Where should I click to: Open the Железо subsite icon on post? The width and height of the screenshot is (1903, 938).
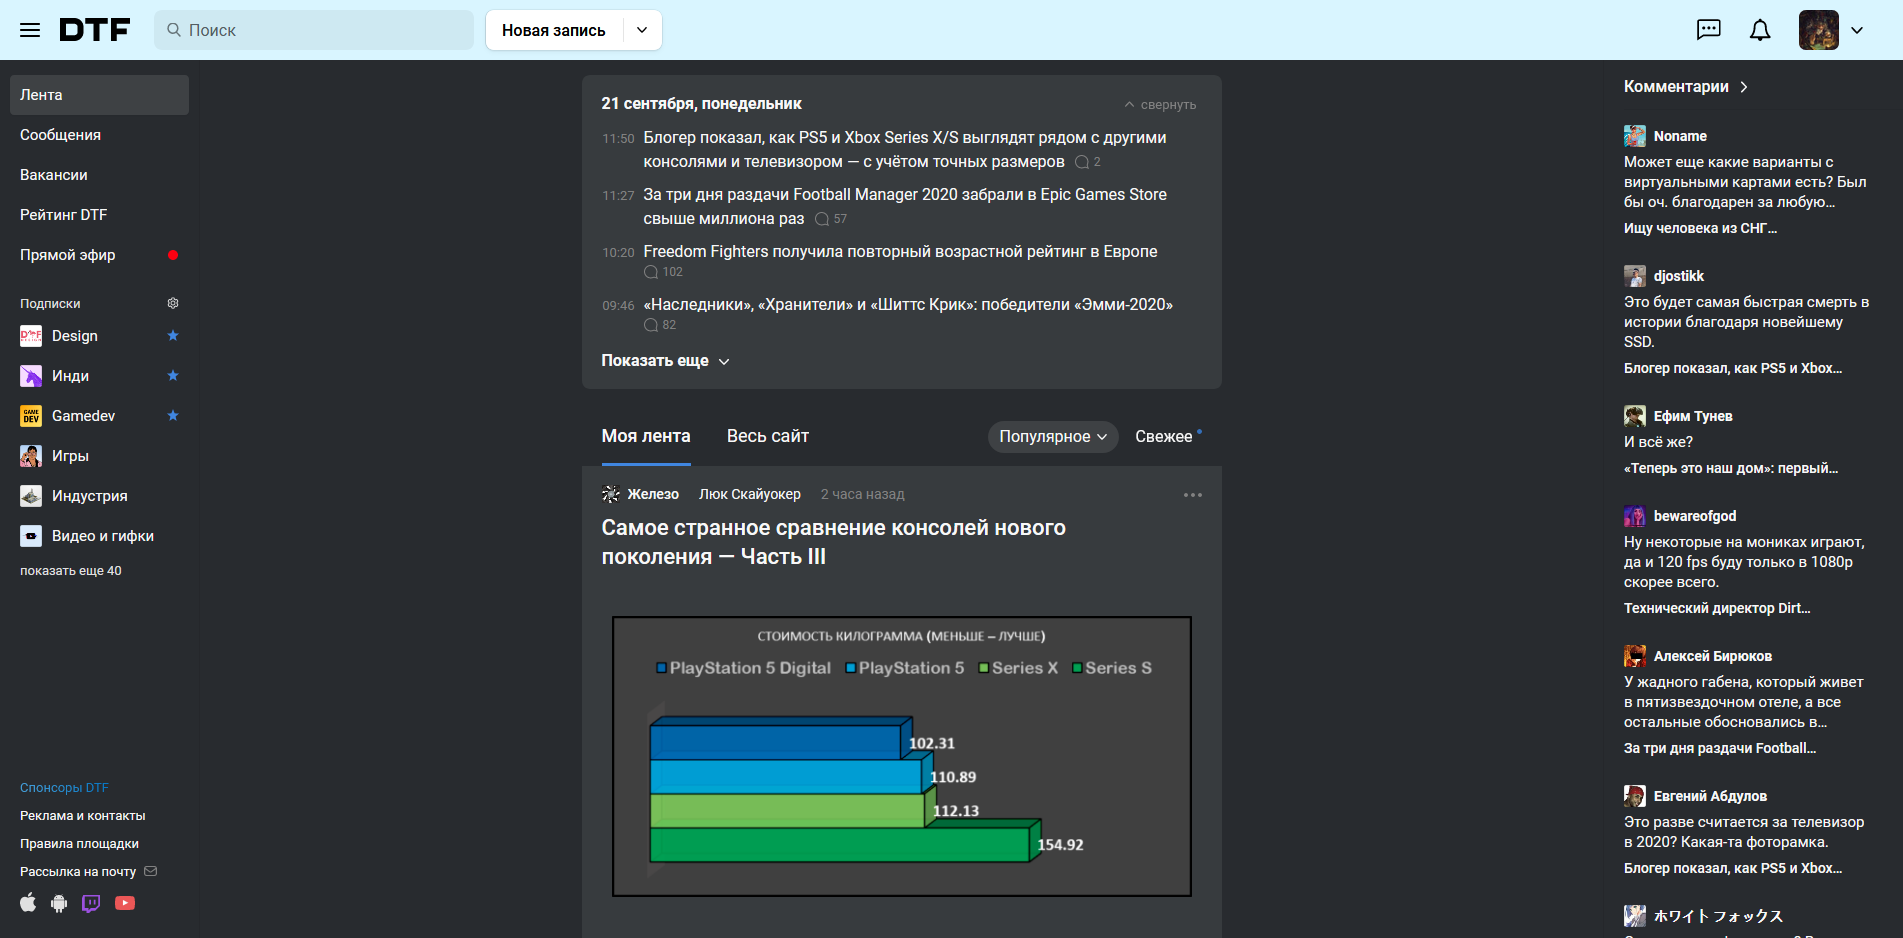pyautogui.click(x=611, y=494)
